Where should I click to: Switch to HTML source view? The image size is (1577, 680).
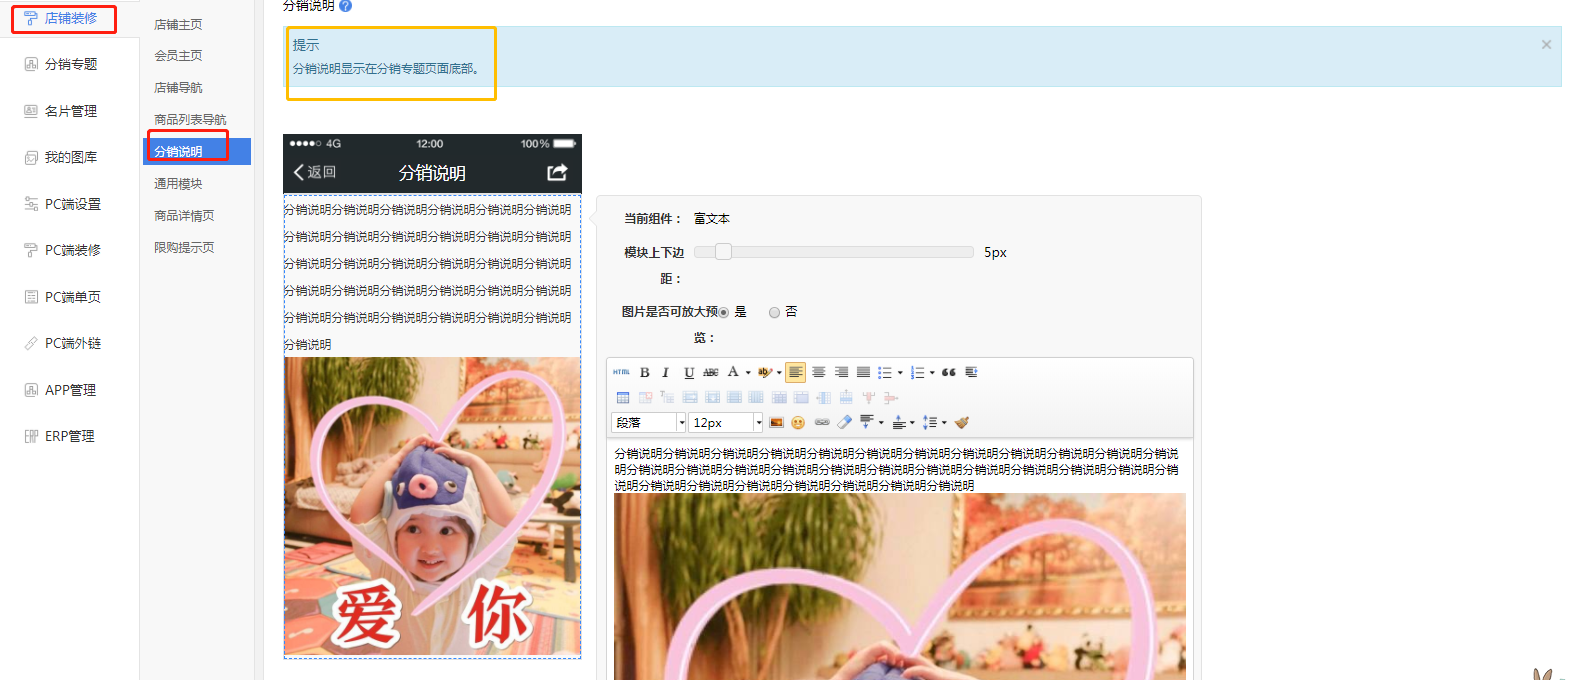[621, 372]
